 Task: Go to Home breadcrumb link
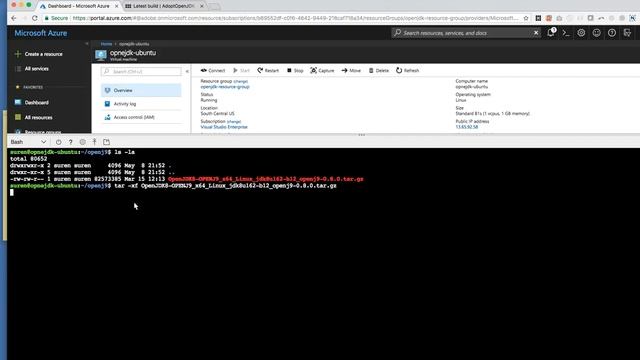(106, 44)
